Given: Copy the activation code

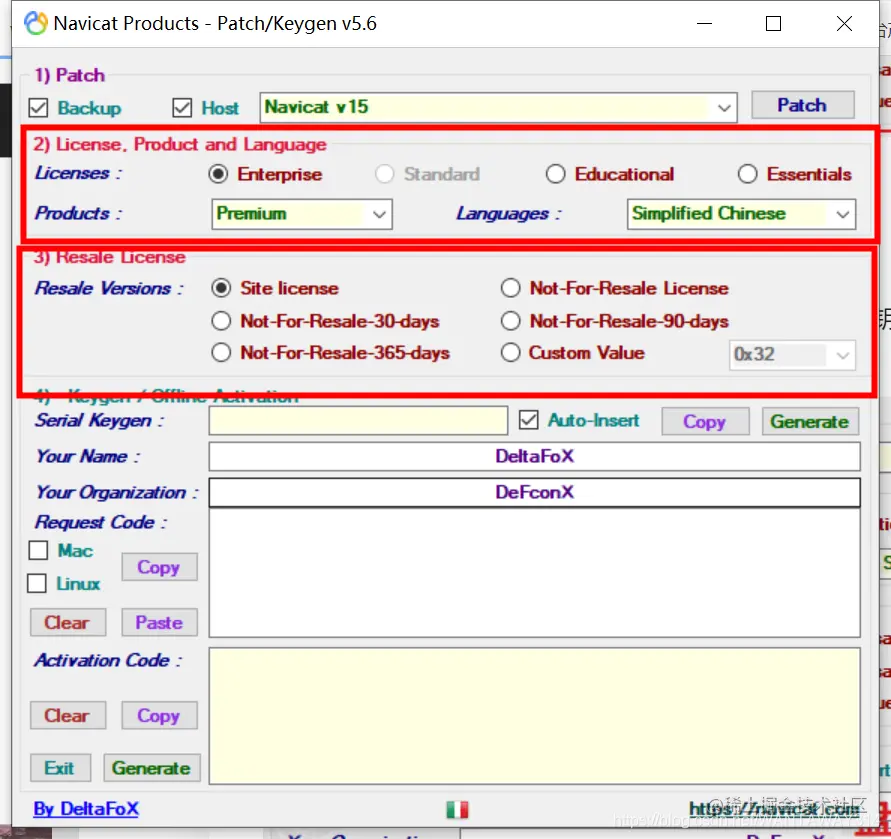Looking at the screenshot, I should 159,716.
